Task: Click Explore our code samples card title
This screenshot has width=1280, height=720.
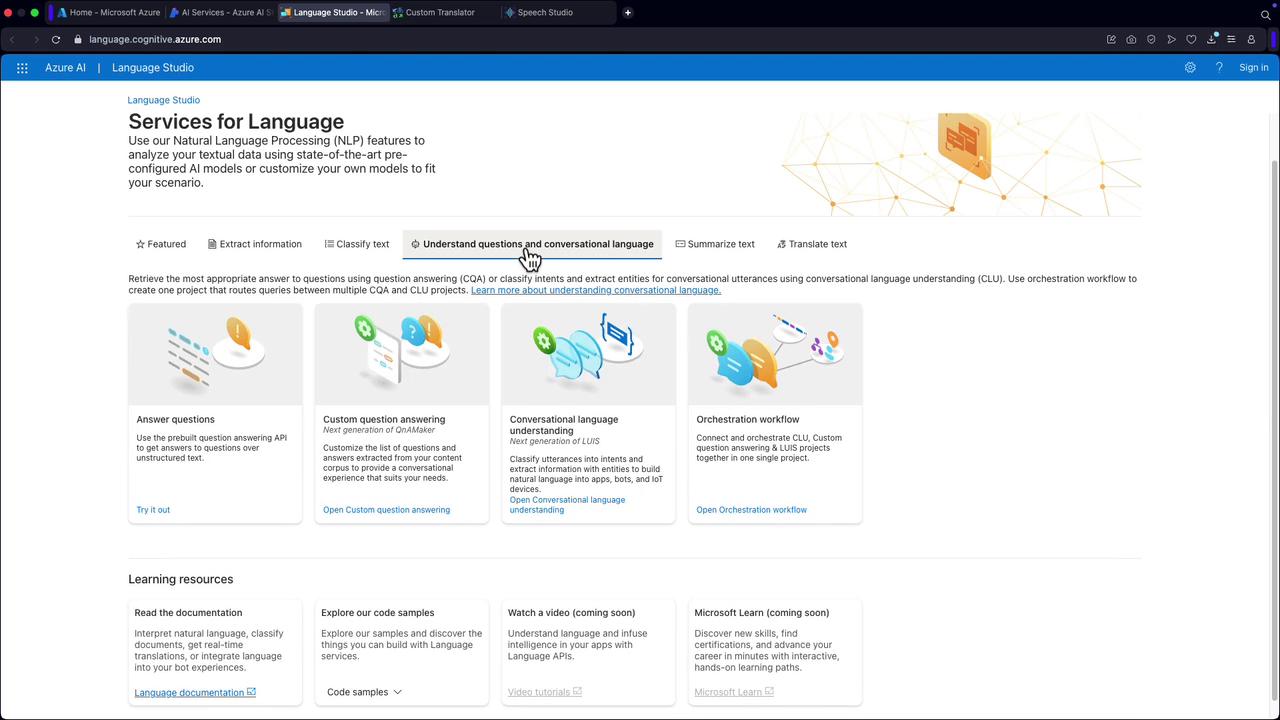Action: [377, 613]
